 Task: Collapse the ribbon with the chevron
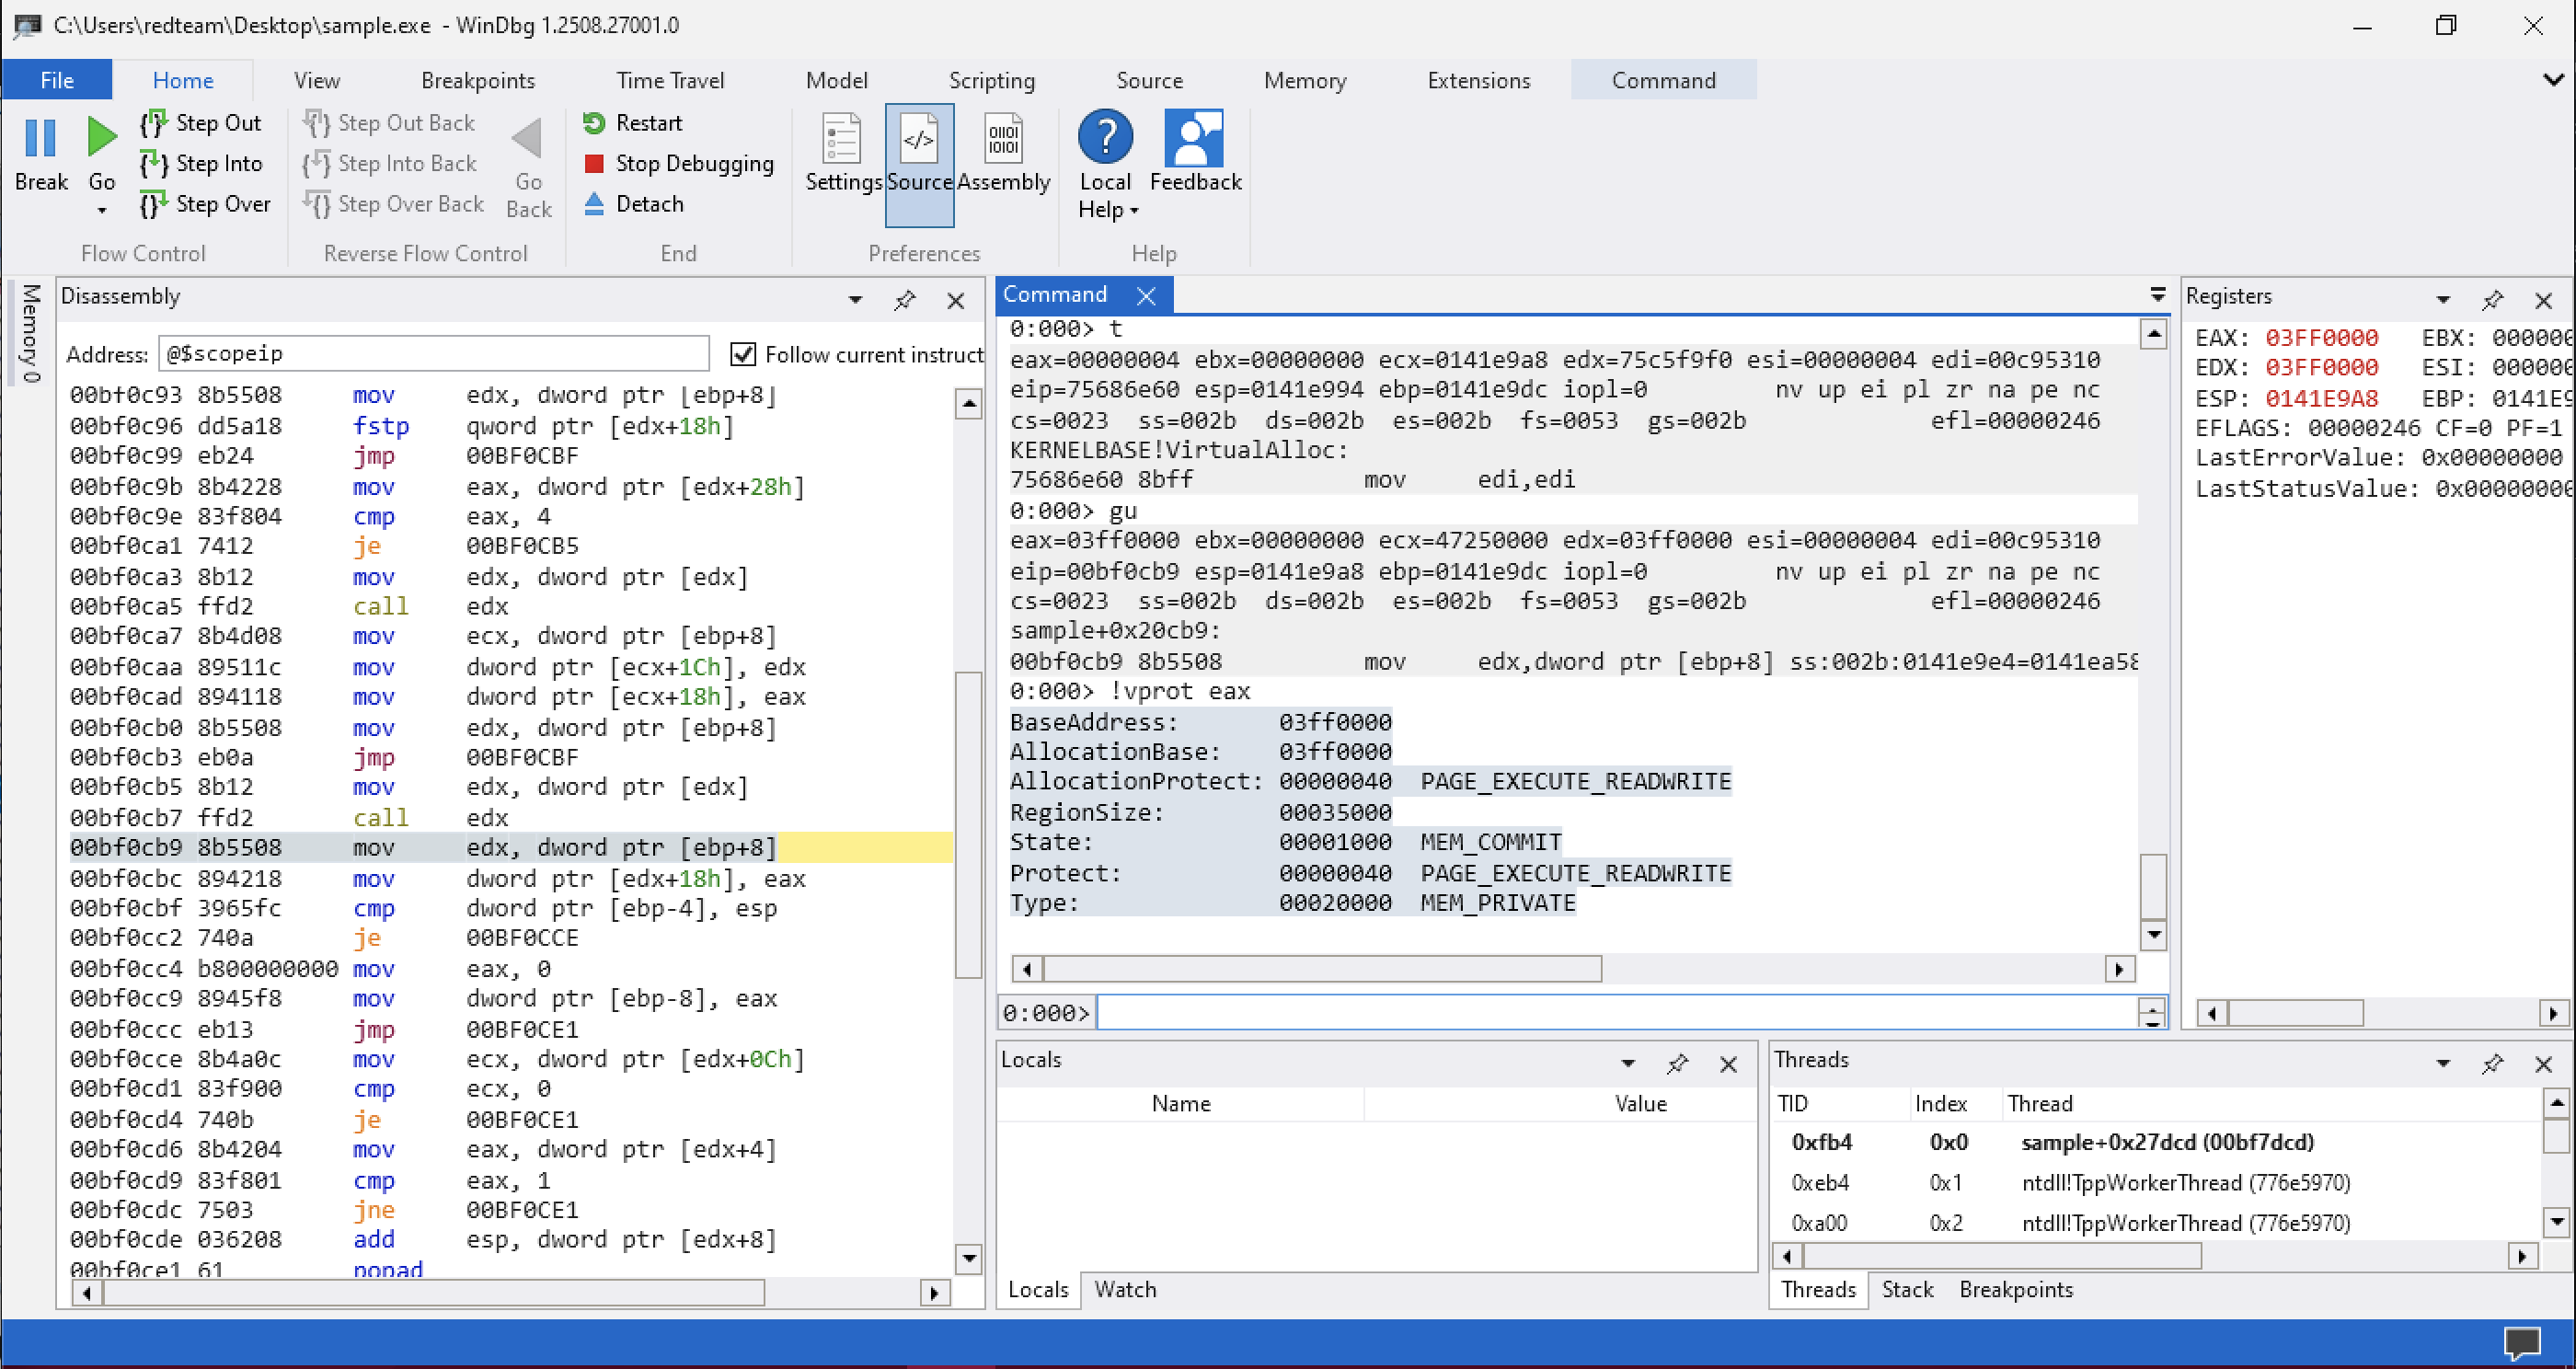click(x=2553, y=80)
